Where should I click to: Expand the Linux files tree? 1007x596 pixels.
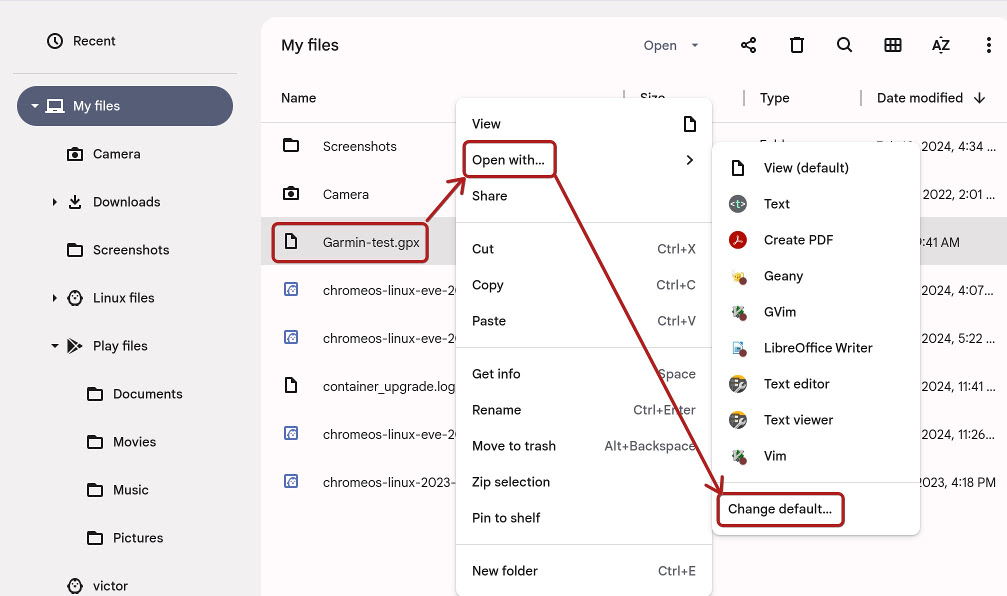coord(54,298)
